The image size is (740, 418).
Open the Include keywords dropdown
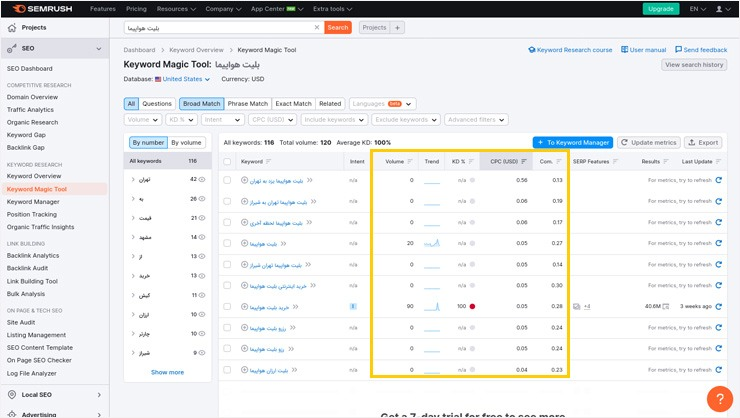pos(334,120)
